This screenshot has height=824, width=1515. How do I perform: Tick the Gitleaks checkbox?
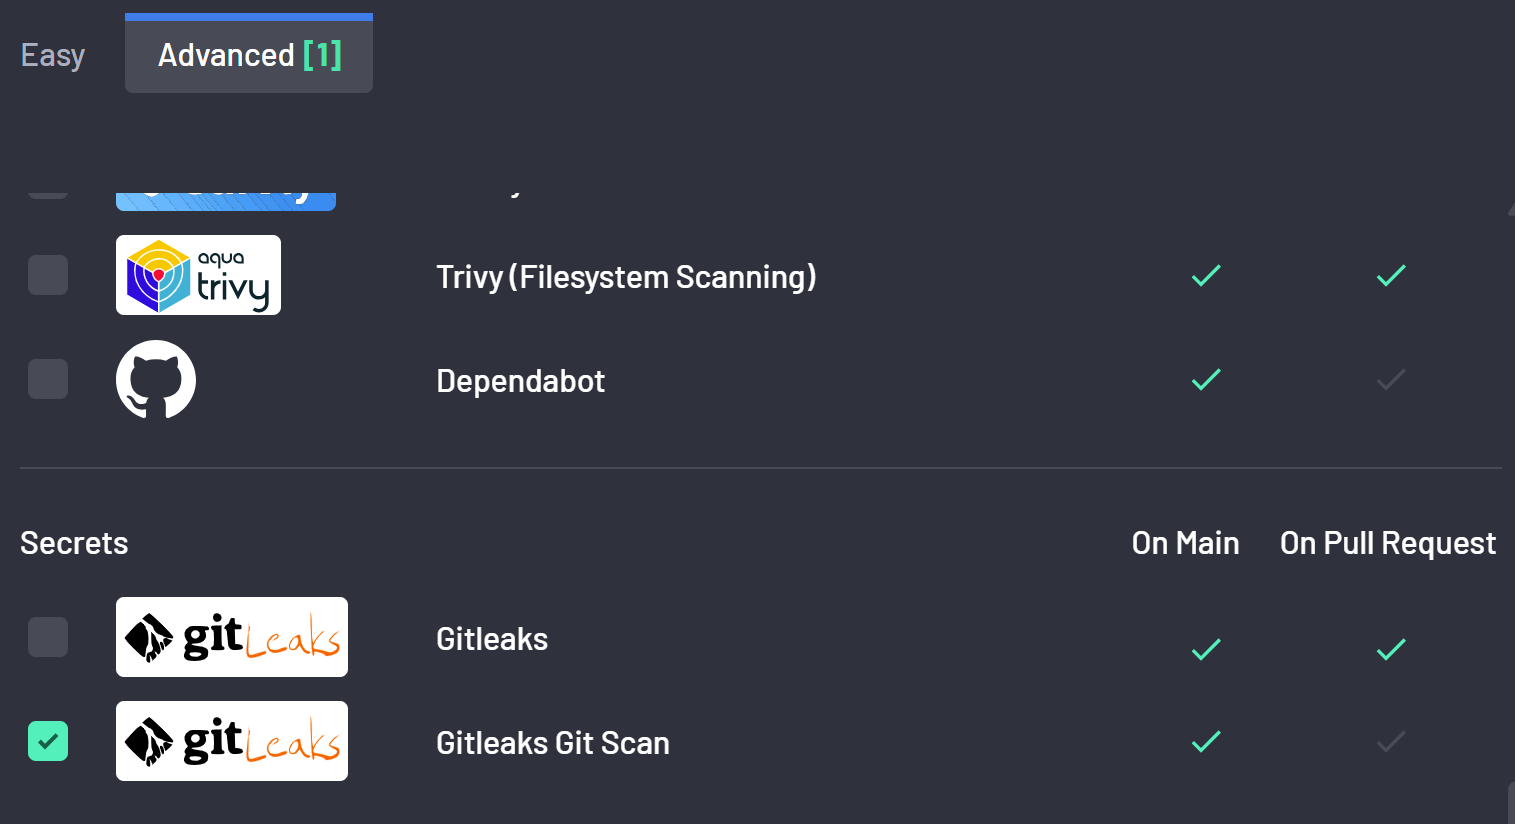48,637
